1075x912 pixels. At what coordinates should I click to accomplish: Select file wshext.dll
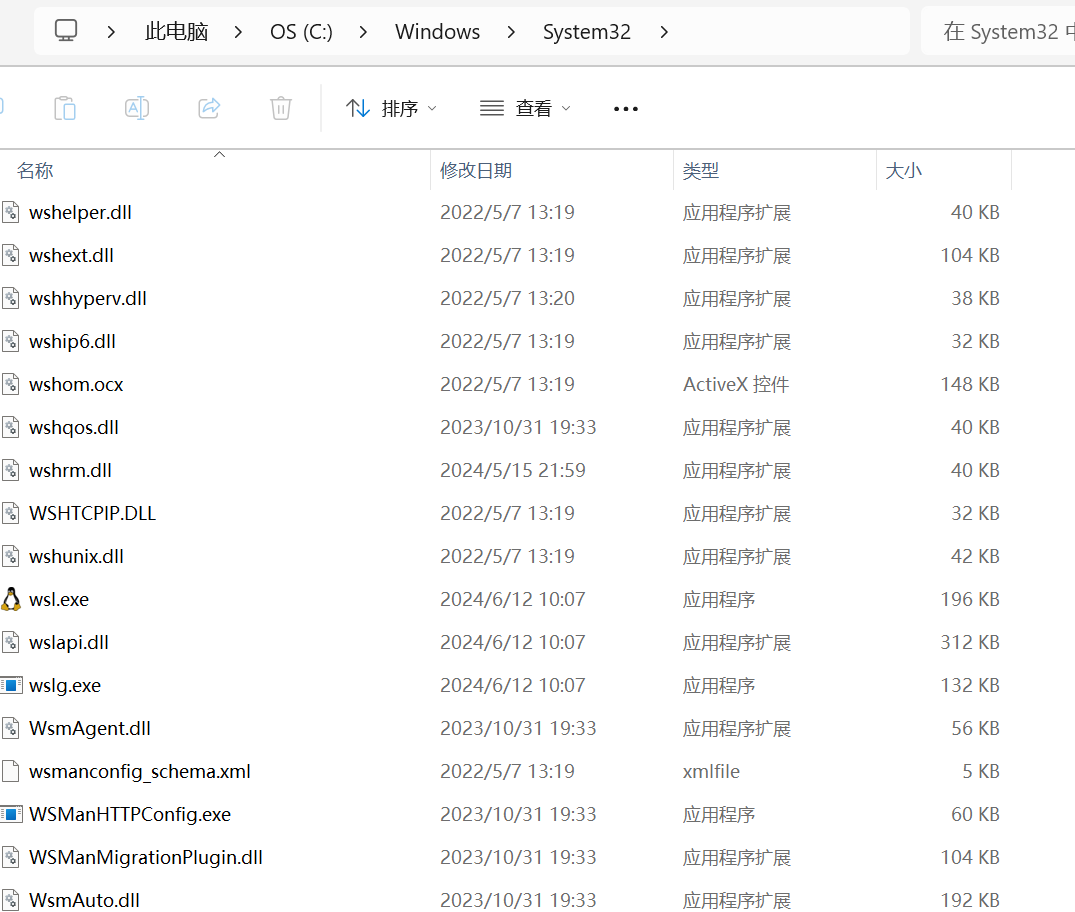[x=71, y=256]
